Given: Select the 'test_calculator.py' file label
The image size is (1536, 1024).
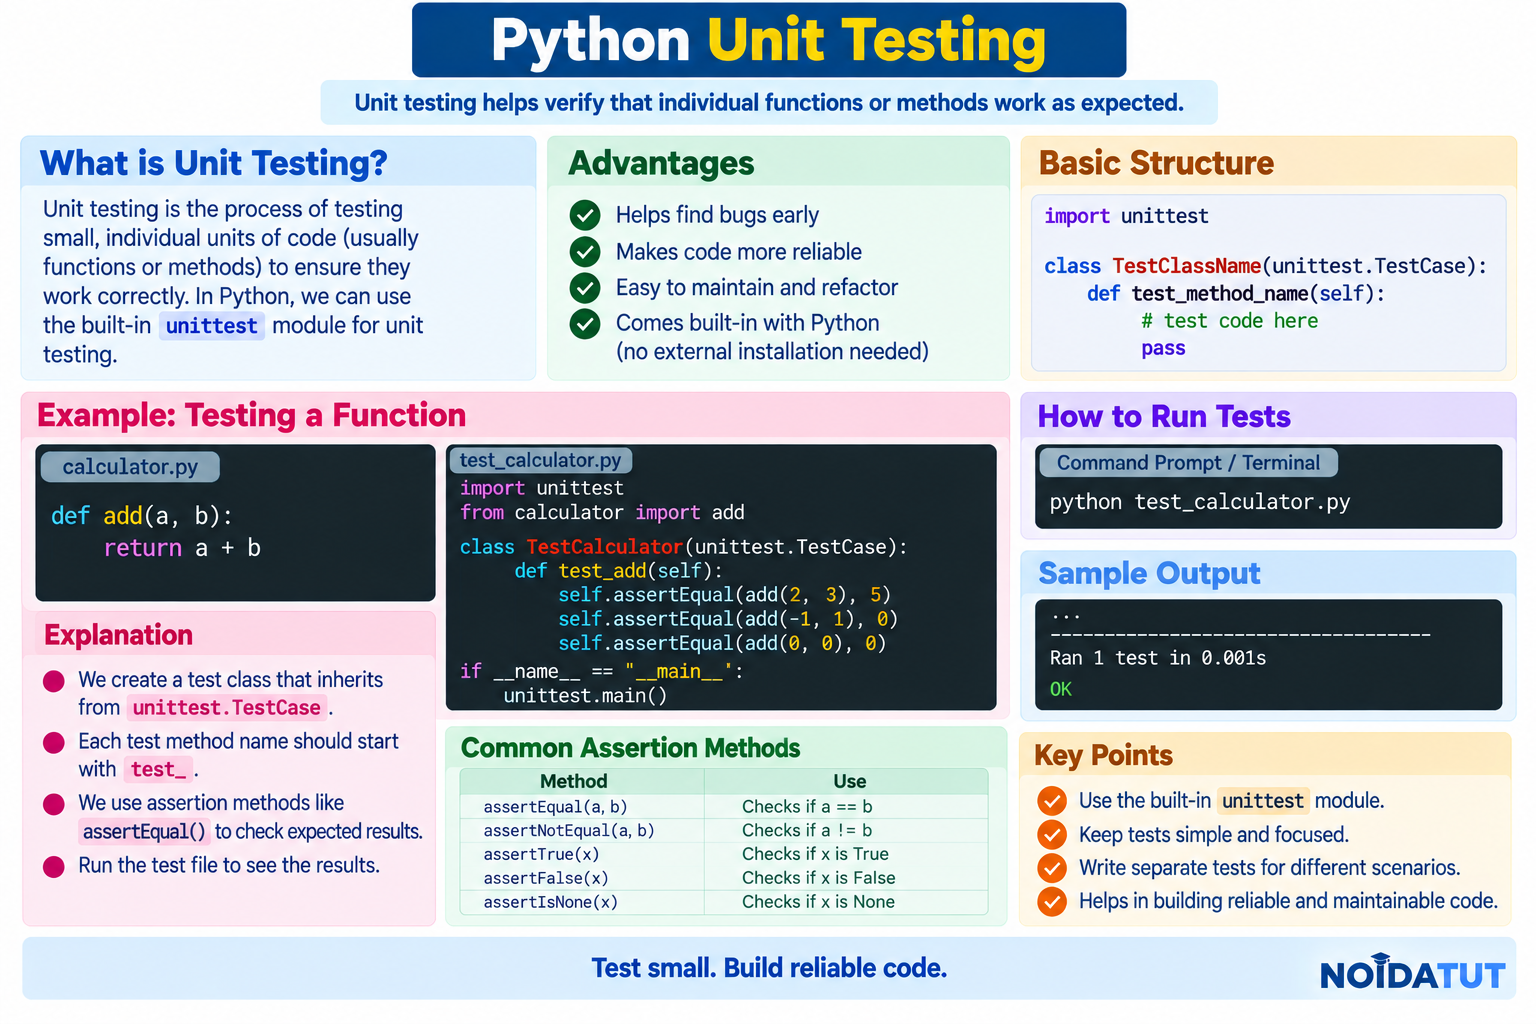Looking at the screenshot, I should (x=540, y=460).
